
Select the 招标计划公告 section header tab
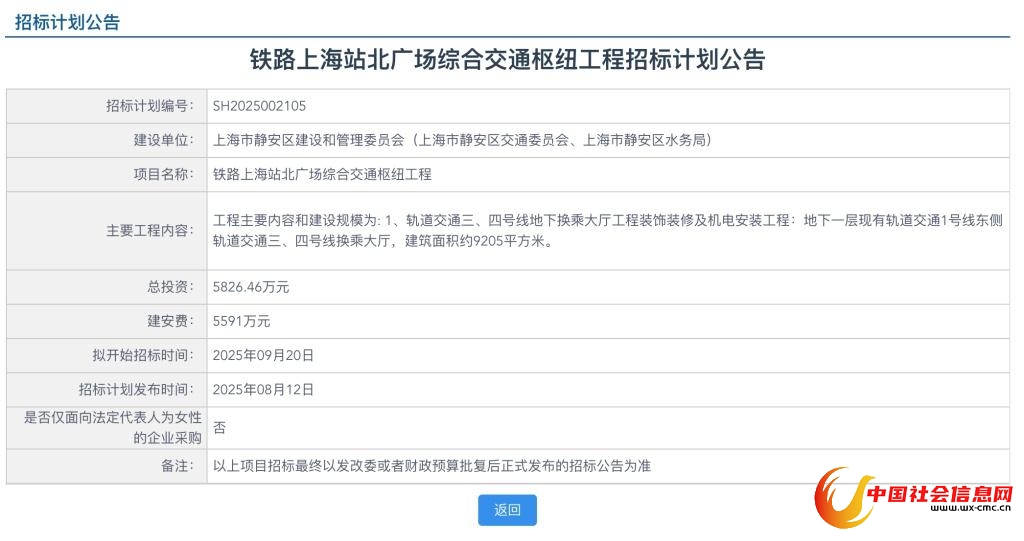(x=67, y=22)
